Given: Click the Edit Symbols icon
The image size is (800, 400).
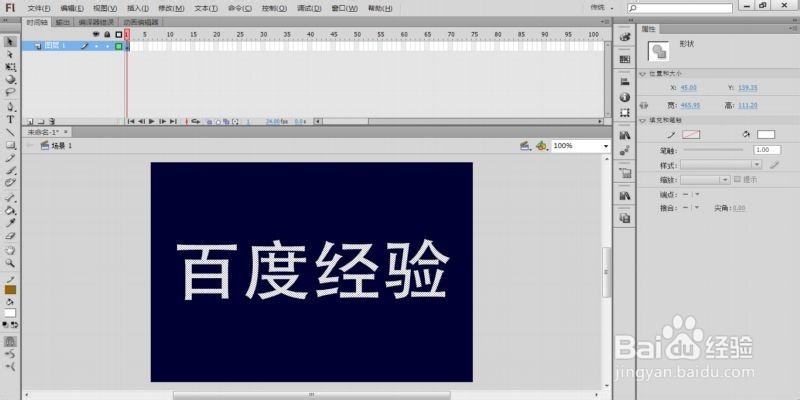Looking at the screenshot, I should point(542,146).
